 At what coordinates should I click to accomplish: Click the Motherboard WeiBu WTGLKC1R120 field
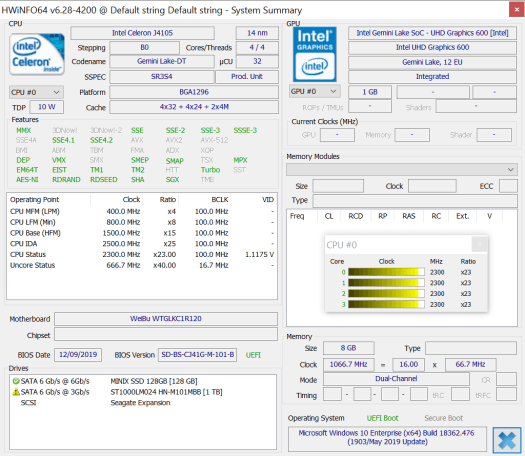point(166,319)
